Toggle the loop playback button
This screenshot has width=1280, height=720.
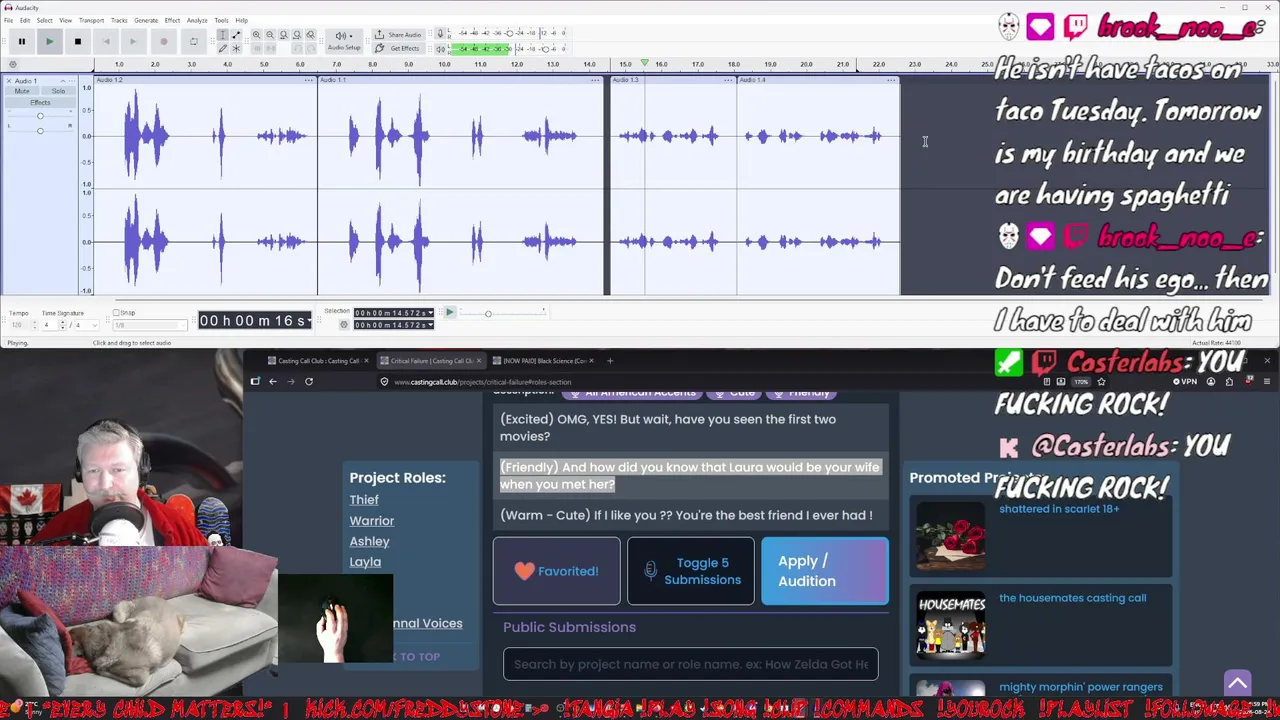[193, 41]
